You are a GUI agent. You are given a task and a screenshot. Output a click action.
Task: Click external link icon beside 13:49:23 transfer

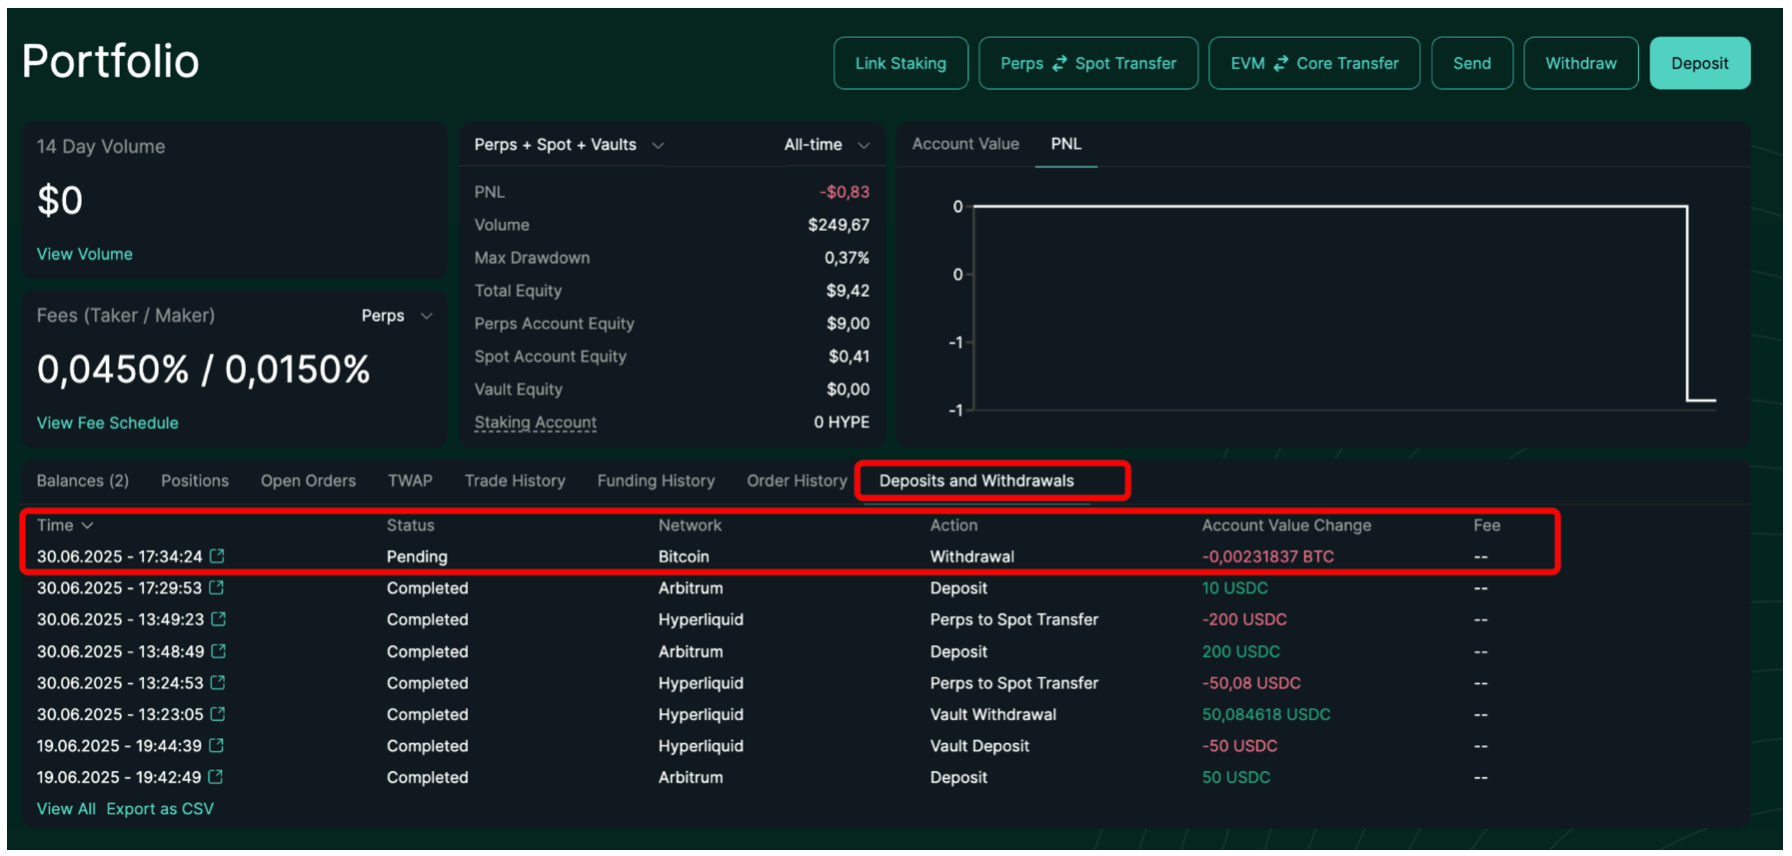219,619
